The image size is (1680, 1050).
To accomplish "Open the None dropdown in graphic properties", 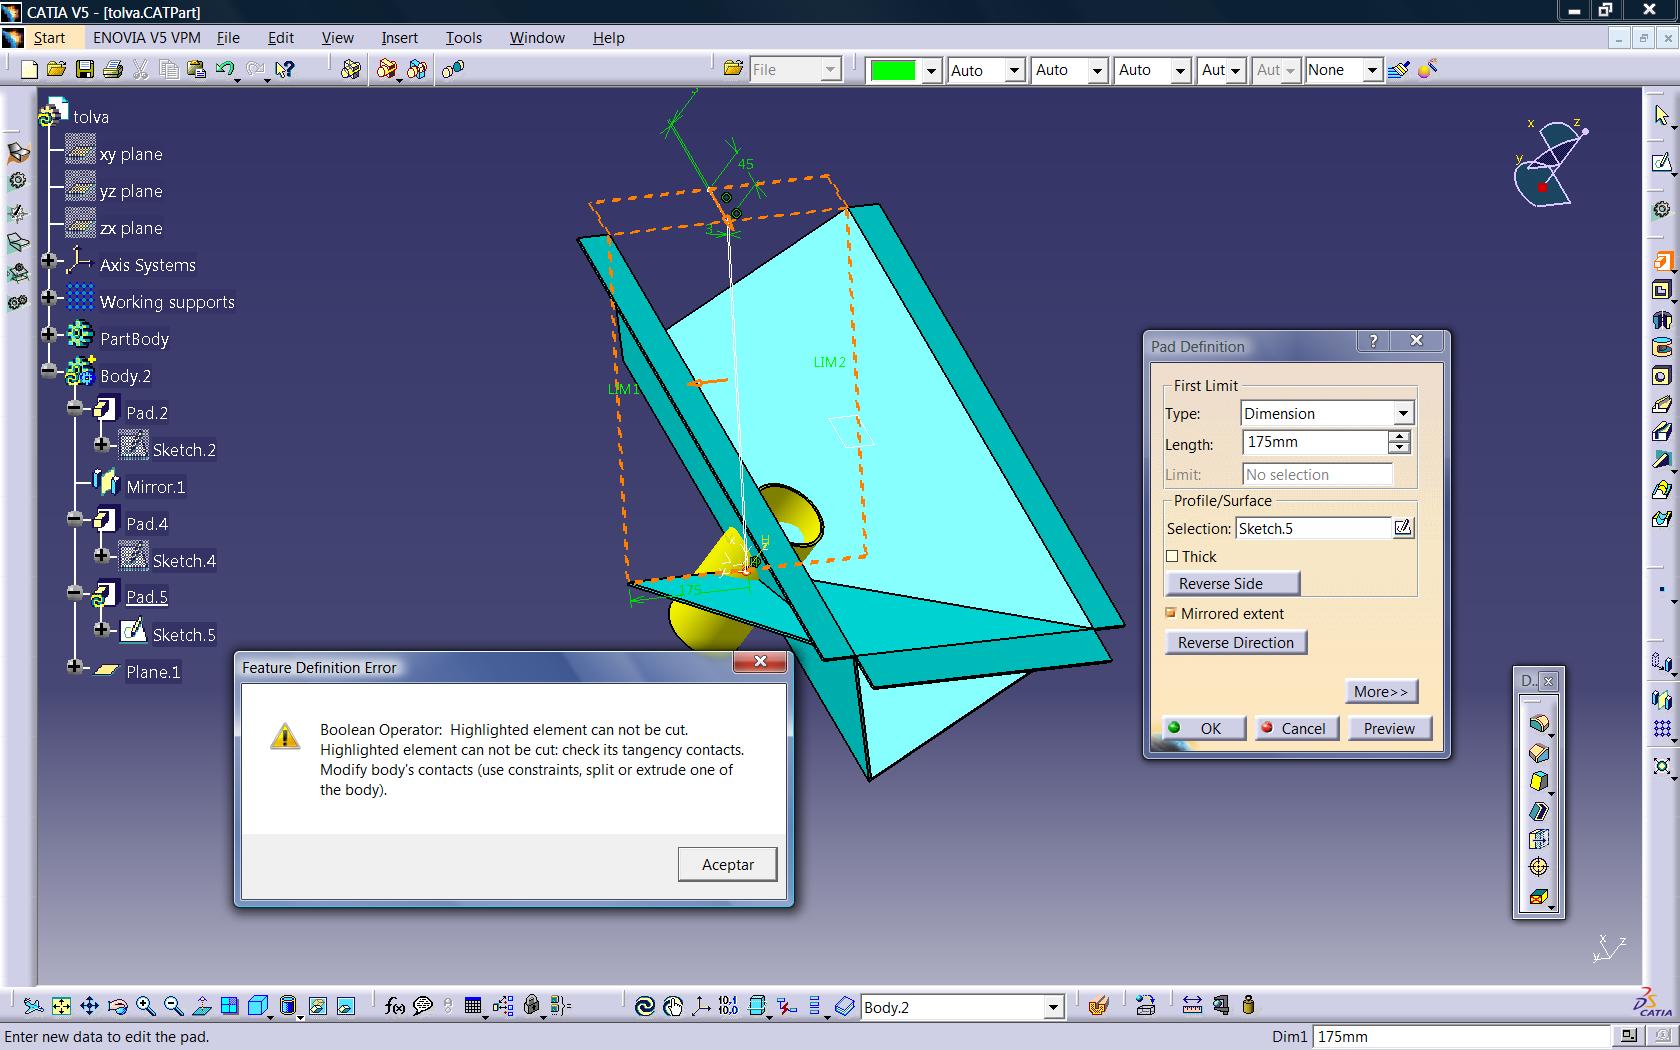I will pyautogui.click(x=1372, y=70).
